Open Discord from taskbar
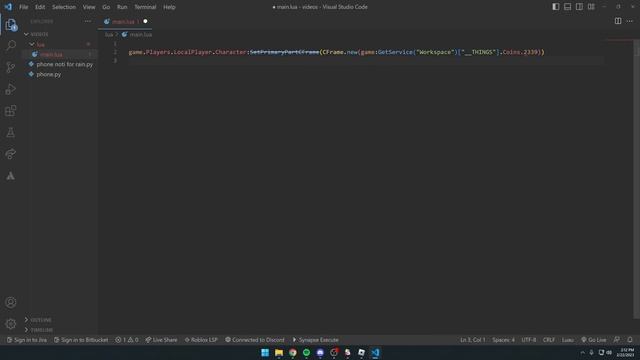Screen dimensions: 640x360 (x=320, y=352)
